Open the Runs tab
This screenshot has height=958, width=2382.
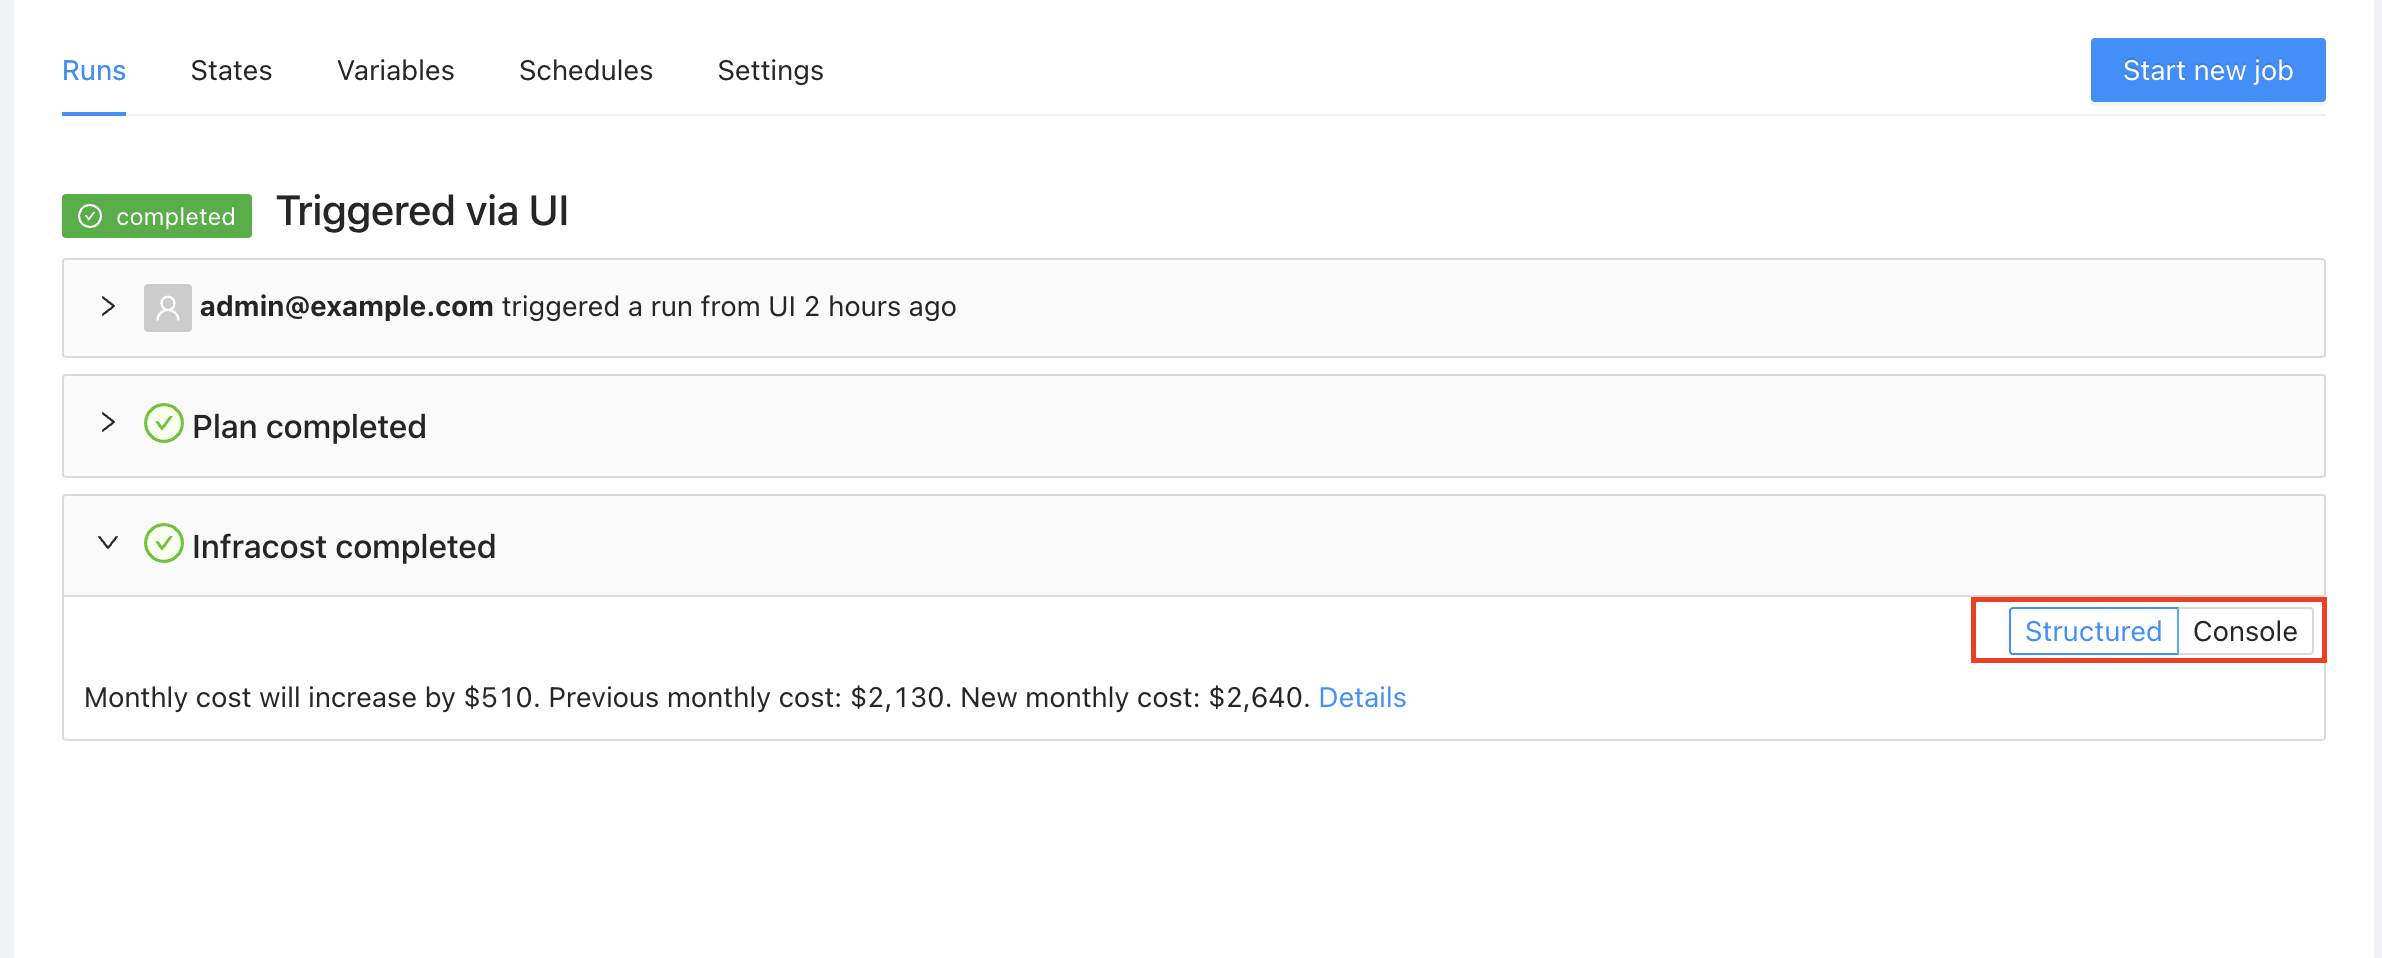[x=94, y=71]
